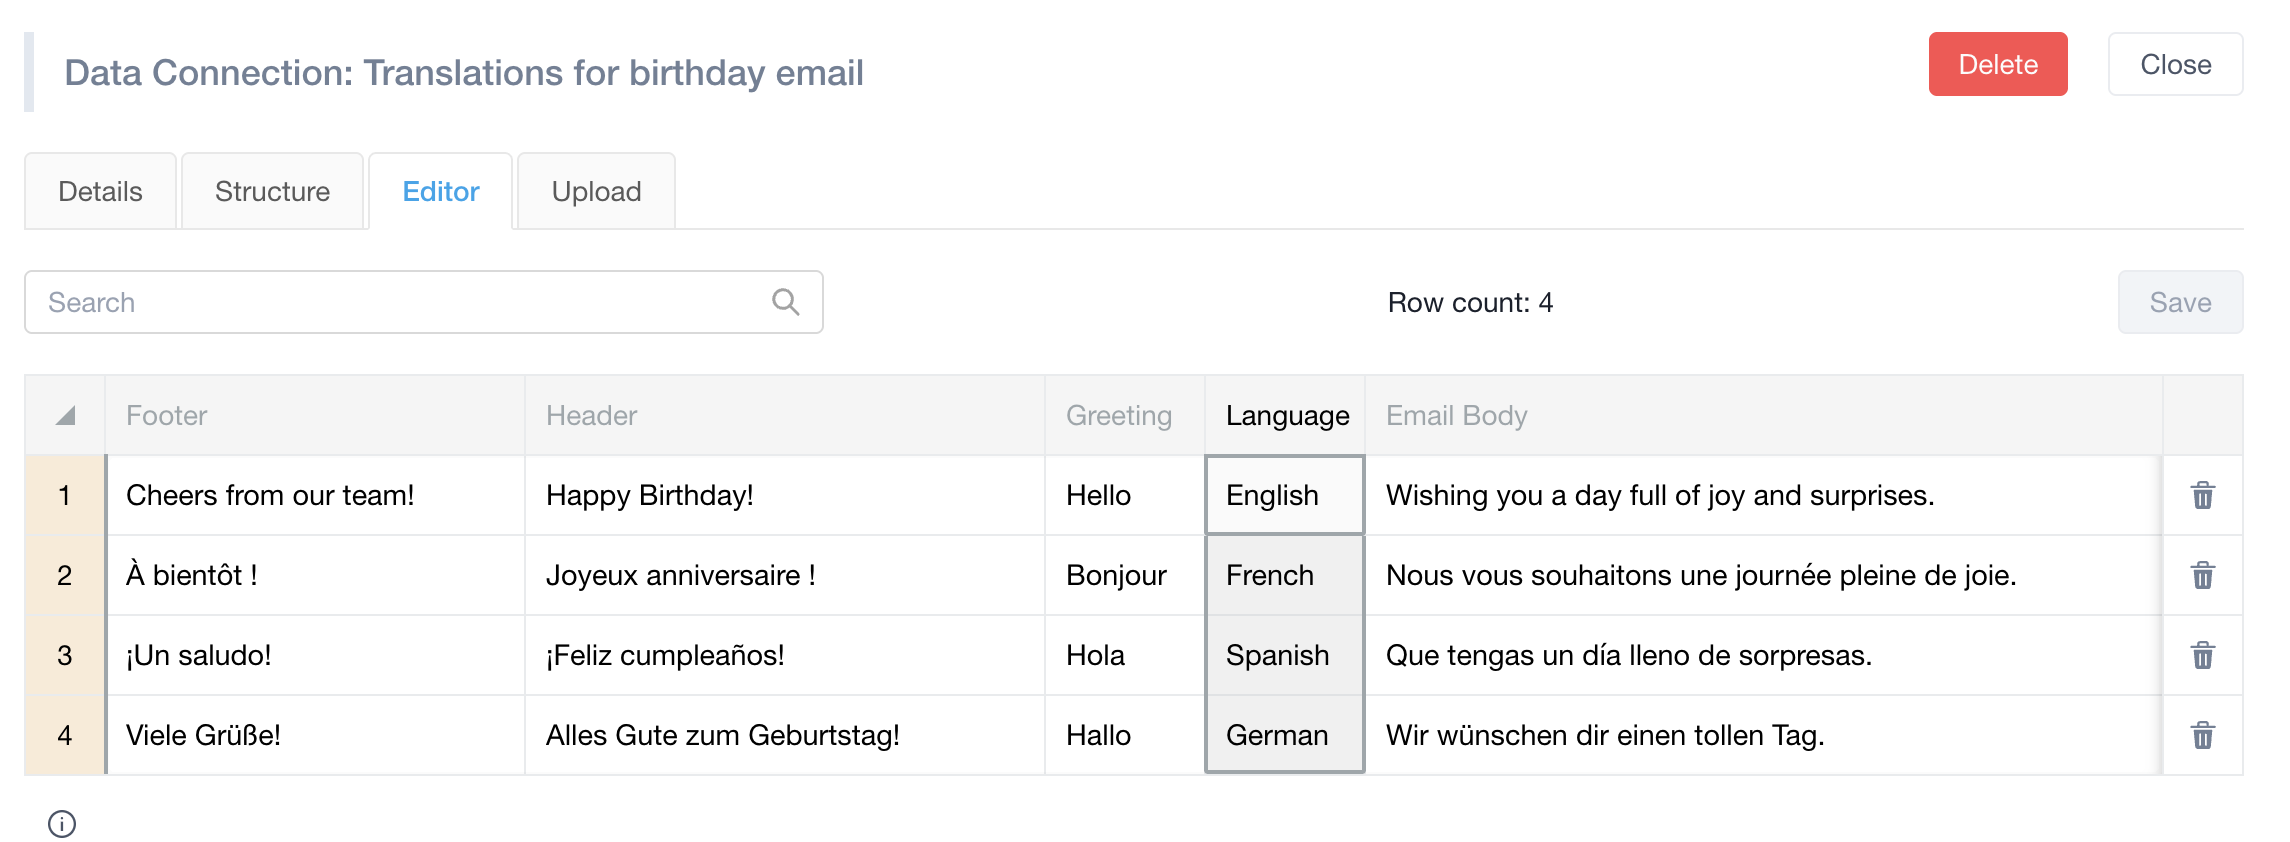Select row number 3 header

(65, 655)
